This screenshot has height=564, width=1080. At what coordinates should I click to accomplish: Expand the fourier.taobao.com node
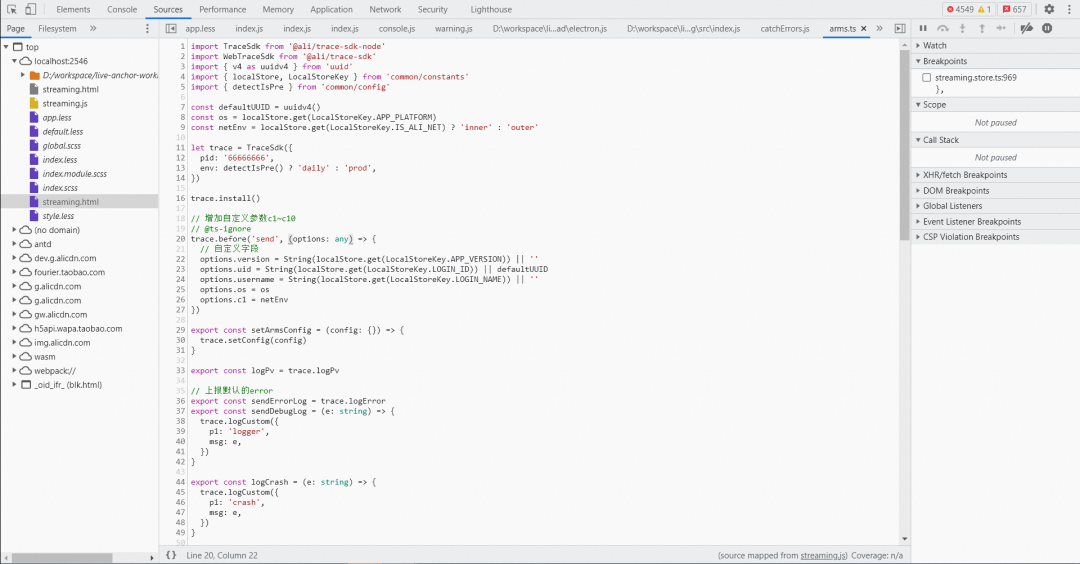tap(14, 272)
